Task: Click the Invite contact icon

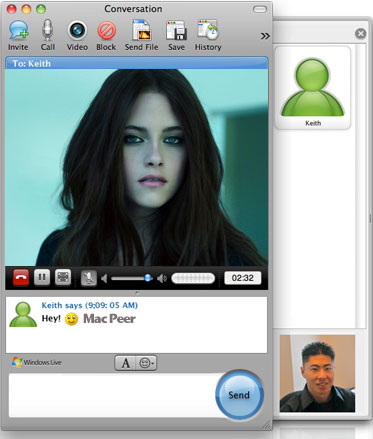Action: tap(18, 35)
